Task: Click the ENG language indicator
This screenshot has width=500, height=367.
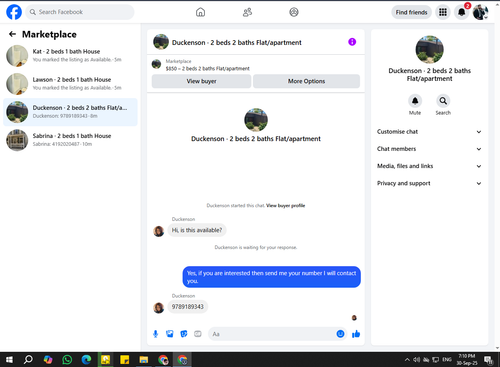Action: [447, 360]
